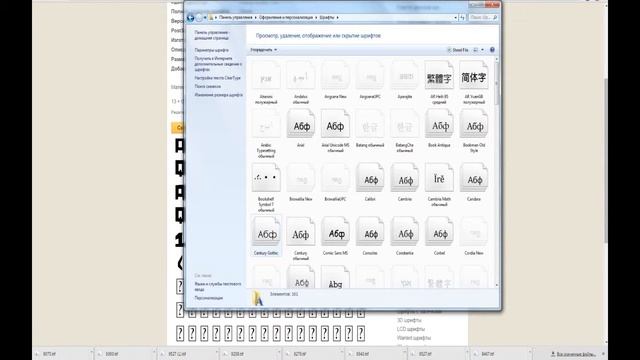Open the Arial font family
The height and width of the screenshot is (360, 640).
point(301,125)
